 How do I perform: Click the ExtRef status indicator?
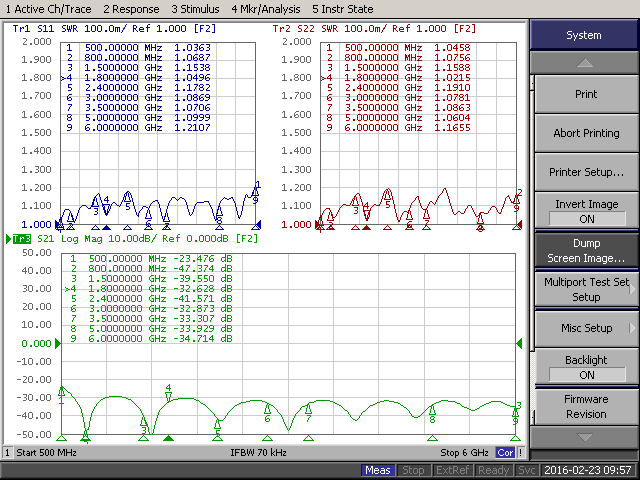pyautogui.click(x=452, y=470)
